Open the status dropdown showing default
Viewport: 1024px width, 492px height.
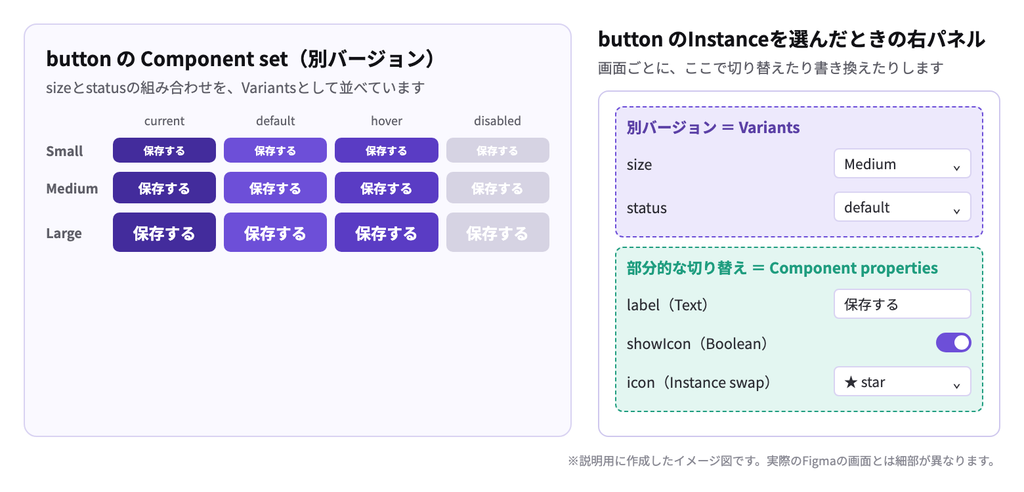pos(902,207)
